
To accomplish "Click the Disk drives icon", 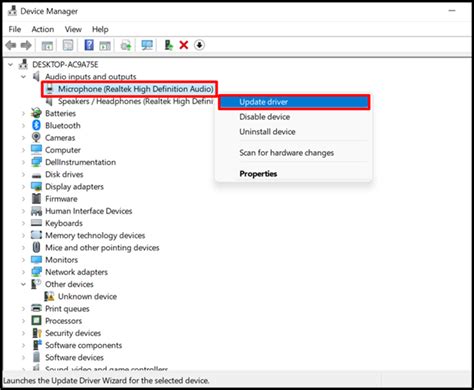I will click(36, 175).
